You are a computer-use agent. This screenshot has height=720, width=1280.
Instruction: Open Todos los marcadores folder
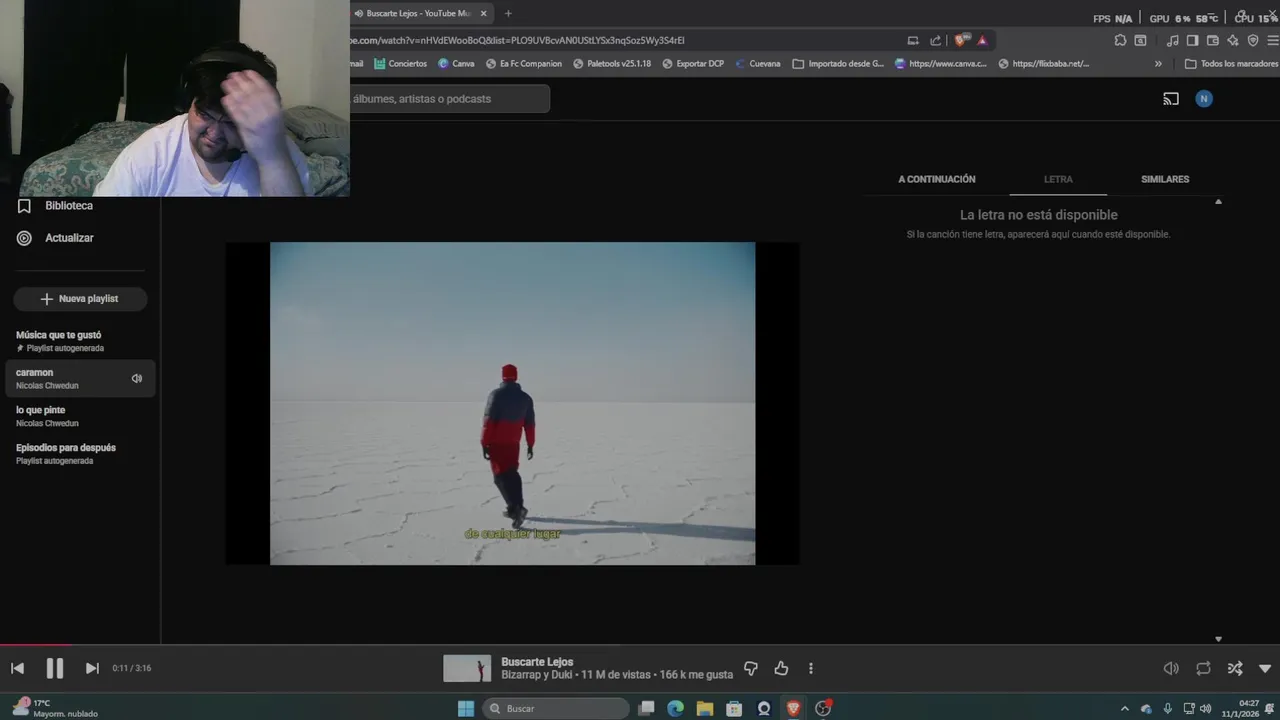[1231, 64]
